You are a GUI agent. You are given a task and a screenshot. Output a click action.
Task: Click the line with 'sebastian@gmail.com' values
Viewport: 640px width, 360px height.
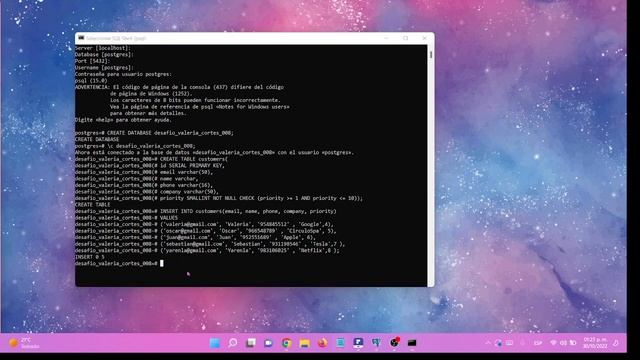coord(210,244)
